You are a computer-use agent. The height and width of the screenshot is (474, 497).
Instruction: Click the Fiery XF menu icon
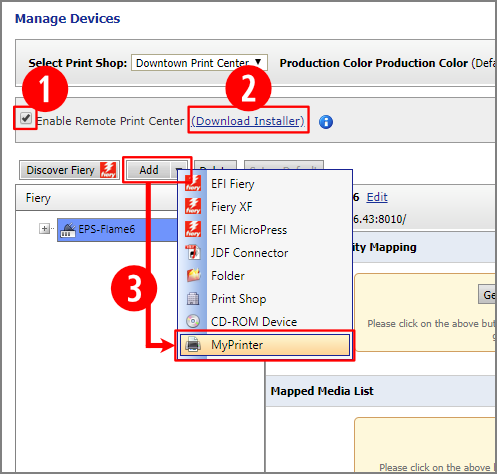193,206
